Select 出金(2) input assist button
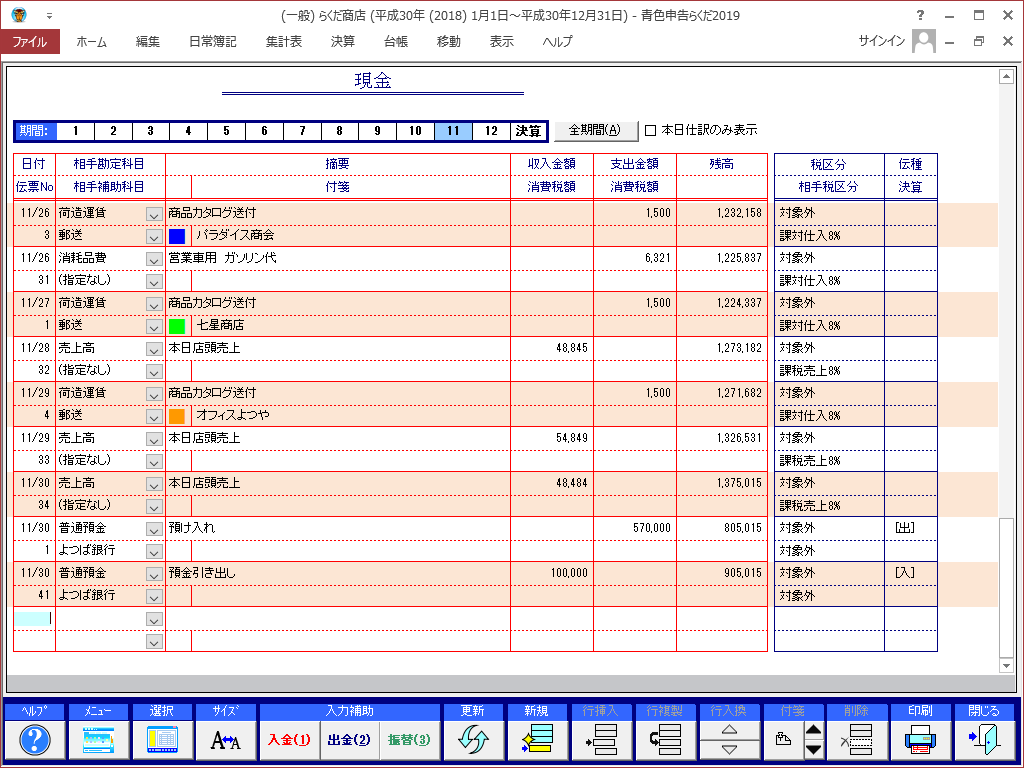This screenshot has width=1024, height=768. [349, 740]
